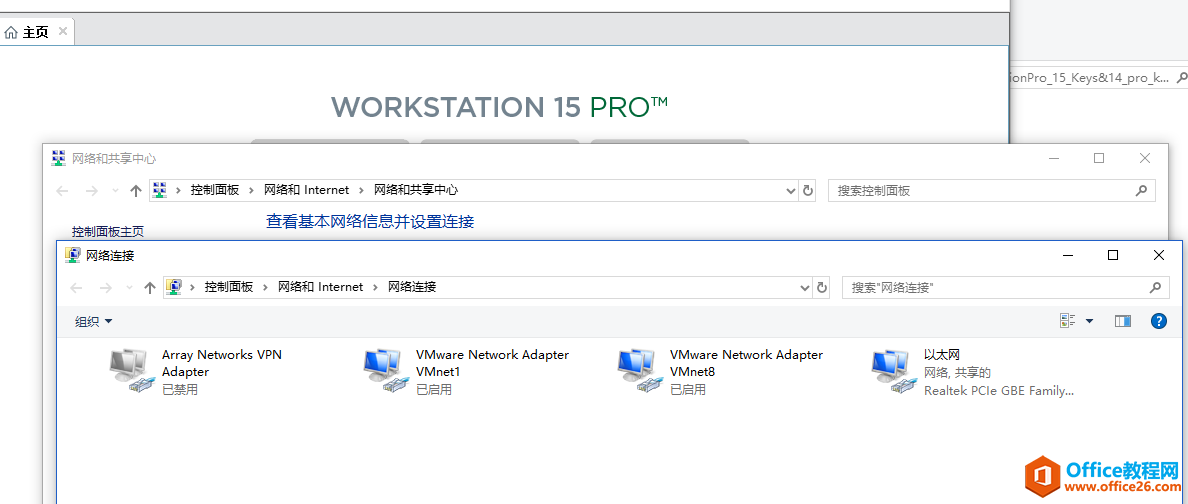Click breadcrumb arrow after 控制面板 in 网络连接 window
Viewport: 1188px width, 504px height.
(266, 287)
